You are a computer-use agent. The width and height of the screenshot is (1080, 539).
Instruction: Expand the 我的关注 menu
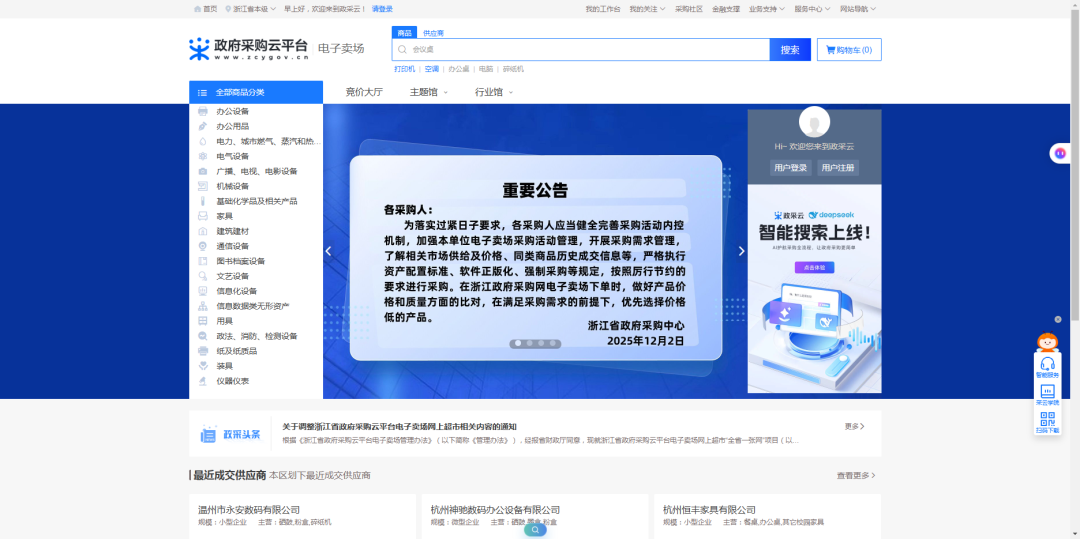tap(647, 9)
